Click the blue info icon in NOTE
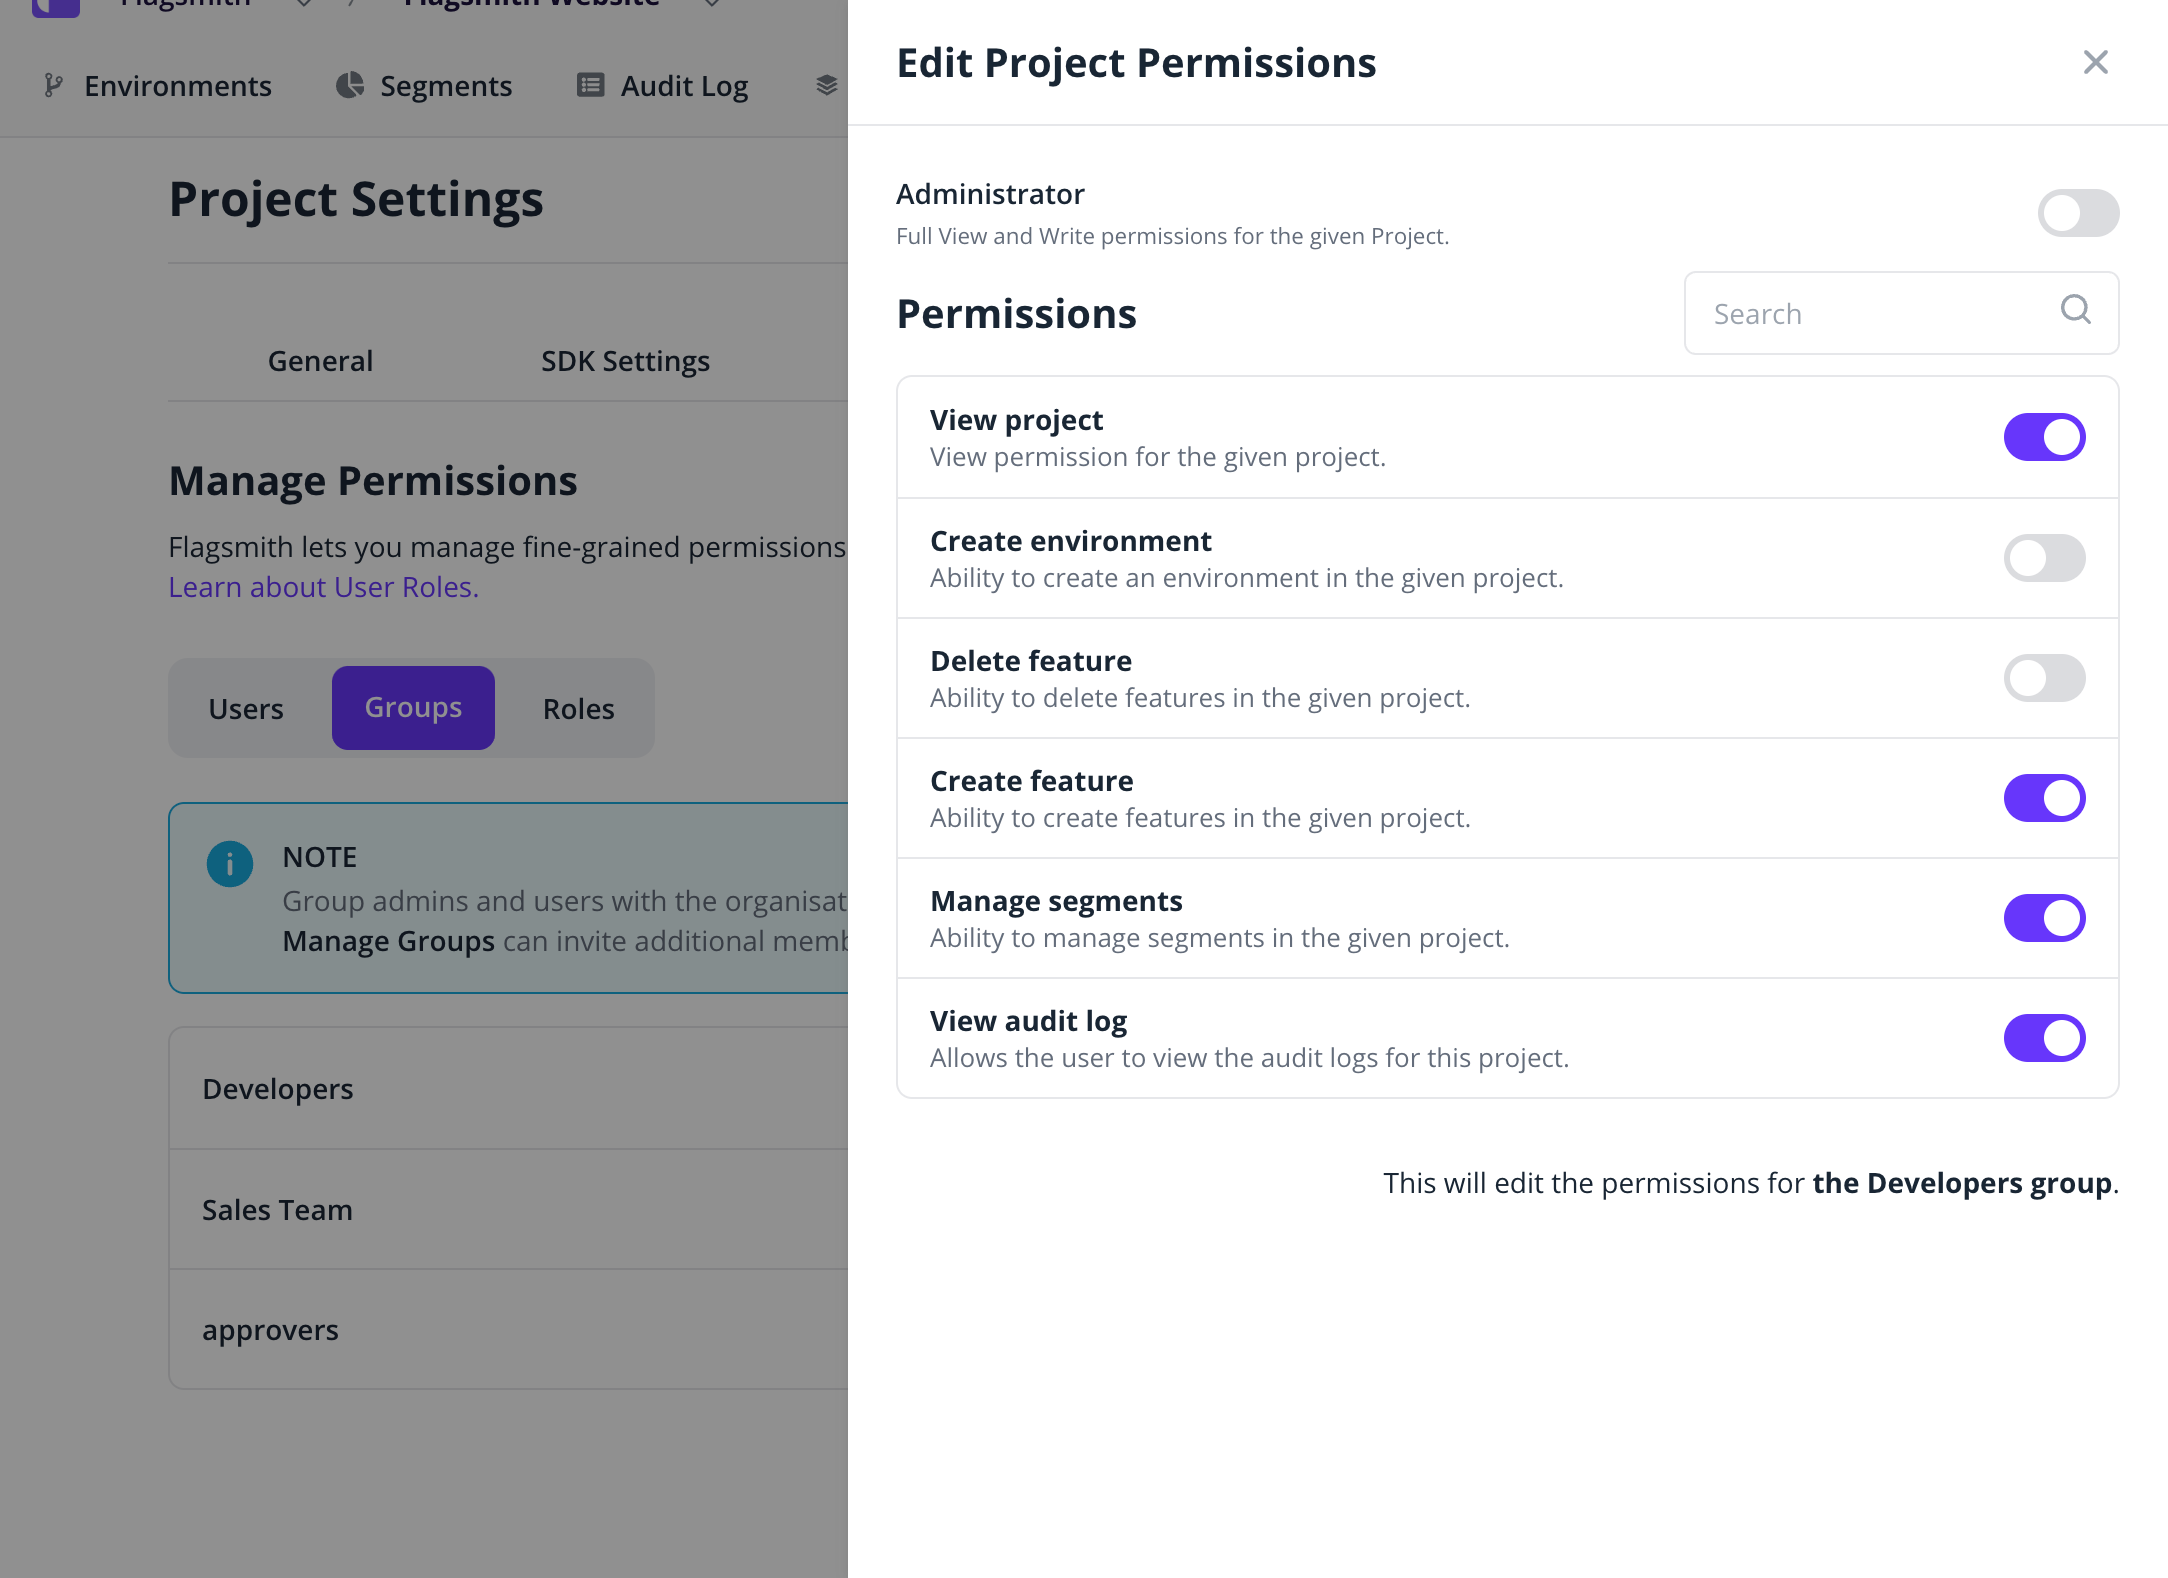The image size is (2168, 1578). tap(229, 863)
